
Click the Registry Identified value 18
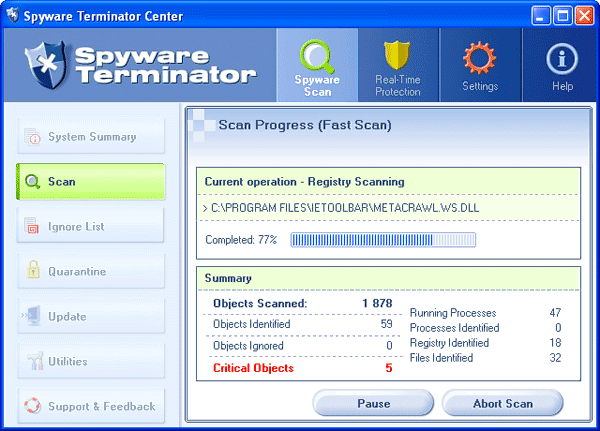tap(555, 343)
